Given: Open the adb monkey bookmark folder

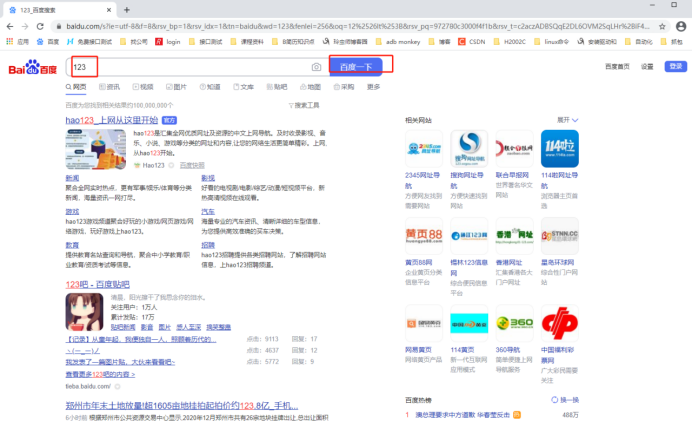Looking at the screenshot, I should [x=398, y=42].
